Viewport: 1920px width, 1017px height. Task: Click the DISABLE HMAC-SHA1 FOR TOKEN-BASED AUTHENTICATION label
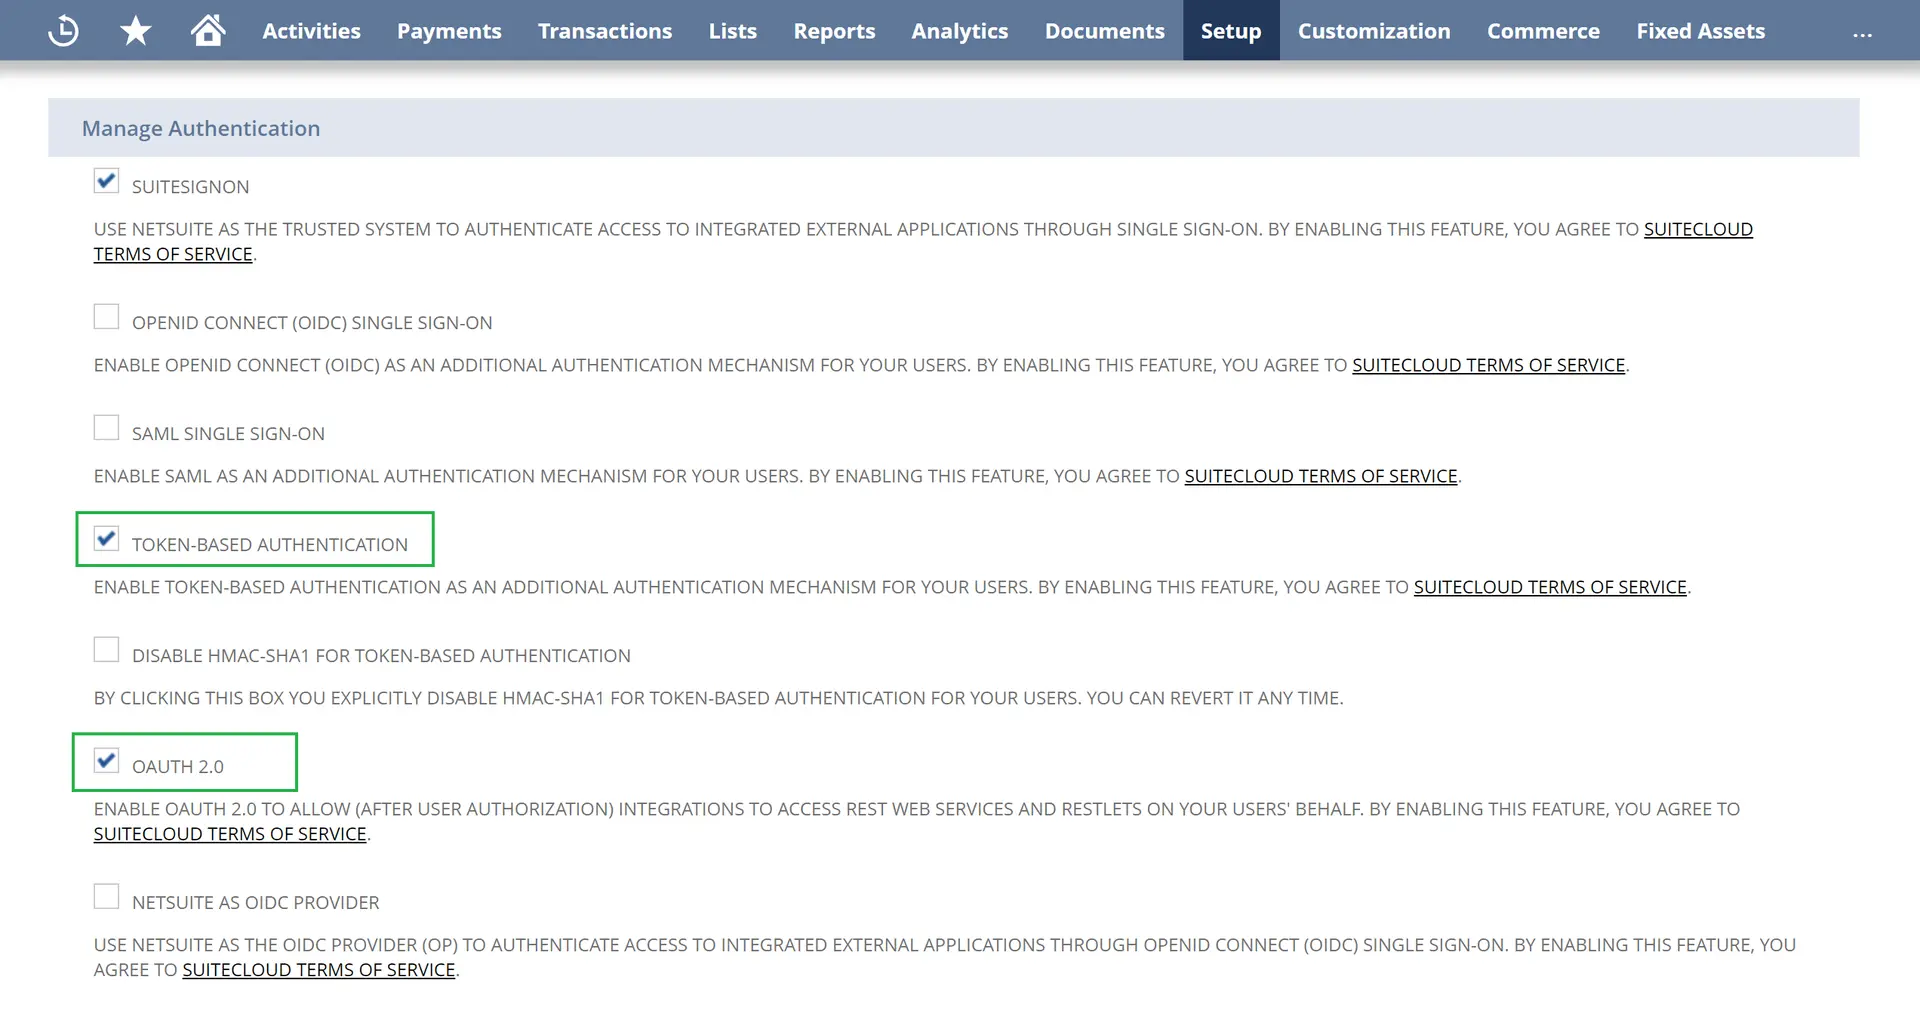pos(381,656)
